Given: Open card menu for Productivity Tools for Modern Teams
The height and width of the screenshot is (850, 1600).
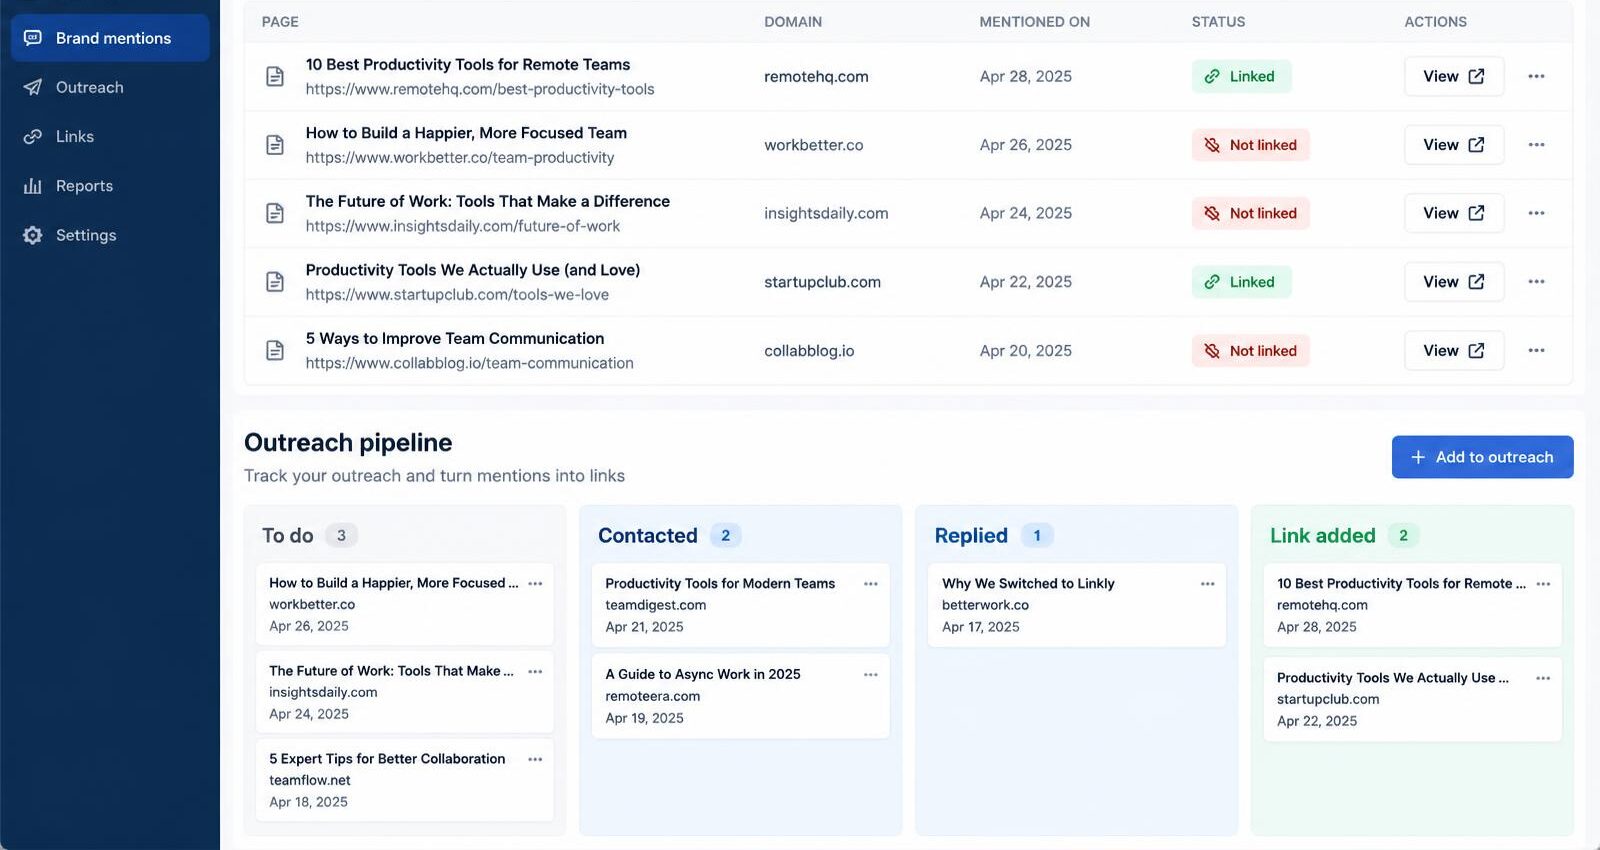Looking at the screenshot, I should coord(870,583).
